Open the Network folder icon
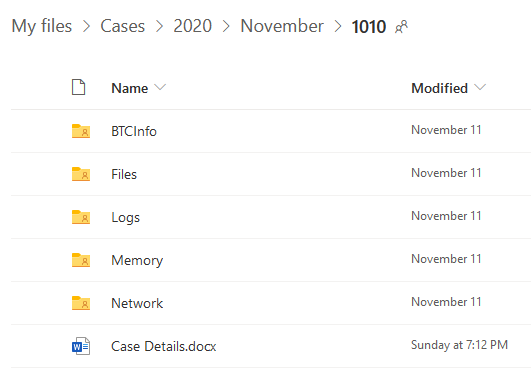This screenshot has height=371, width=531. (81, 303)
